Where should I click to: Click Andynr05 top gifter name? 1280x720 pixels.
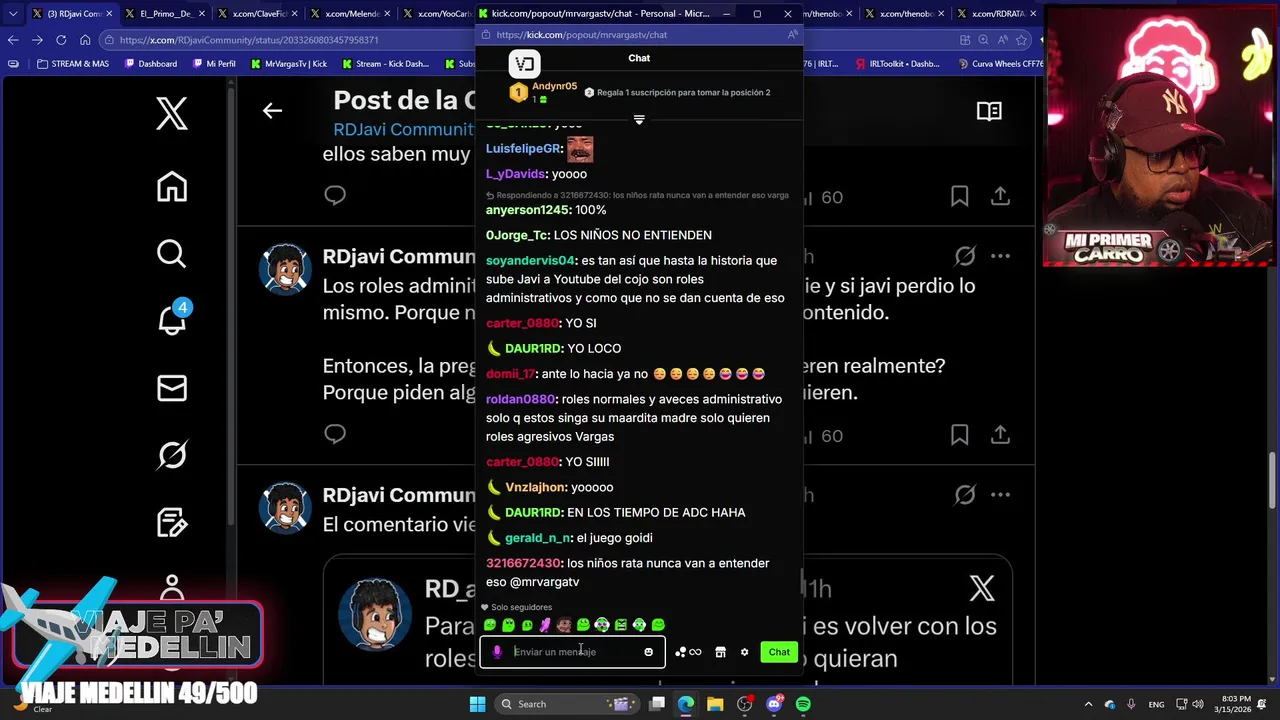click(554, 86)
